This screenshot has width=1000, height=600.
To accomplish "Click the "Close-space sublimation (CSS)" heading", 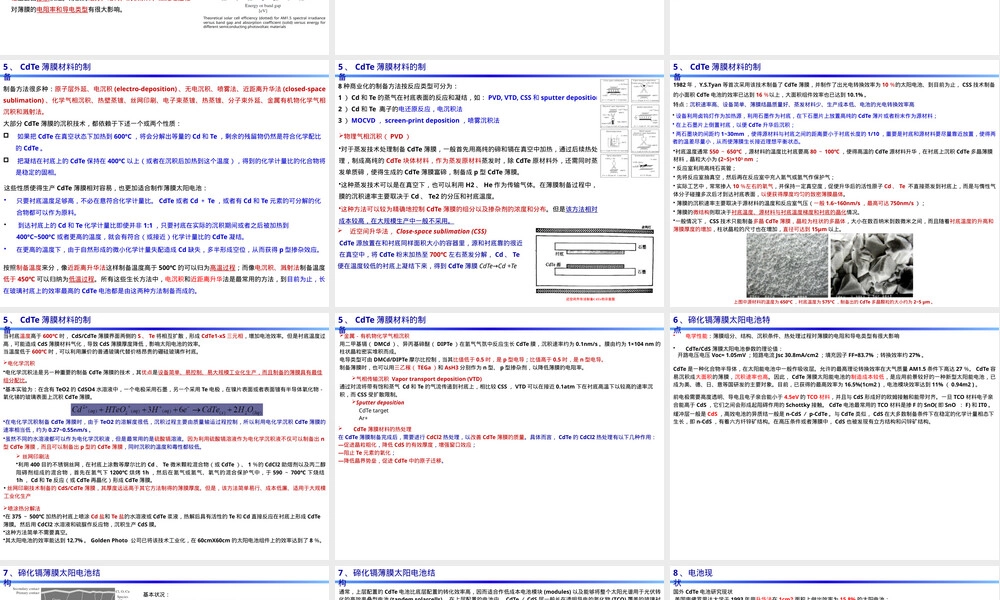I will pyautogui.click(x=441, y=231).
